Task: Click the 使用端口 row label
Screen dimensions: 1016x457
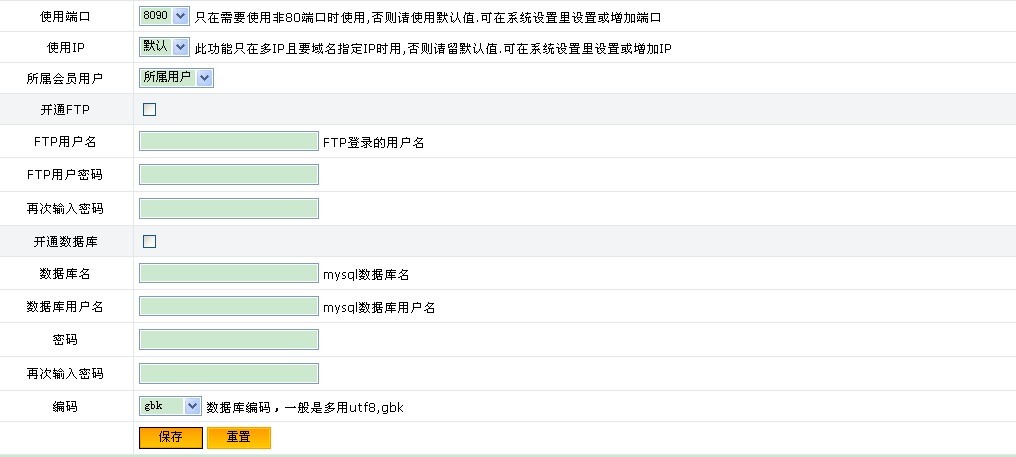Action: (x=65, y=17)
